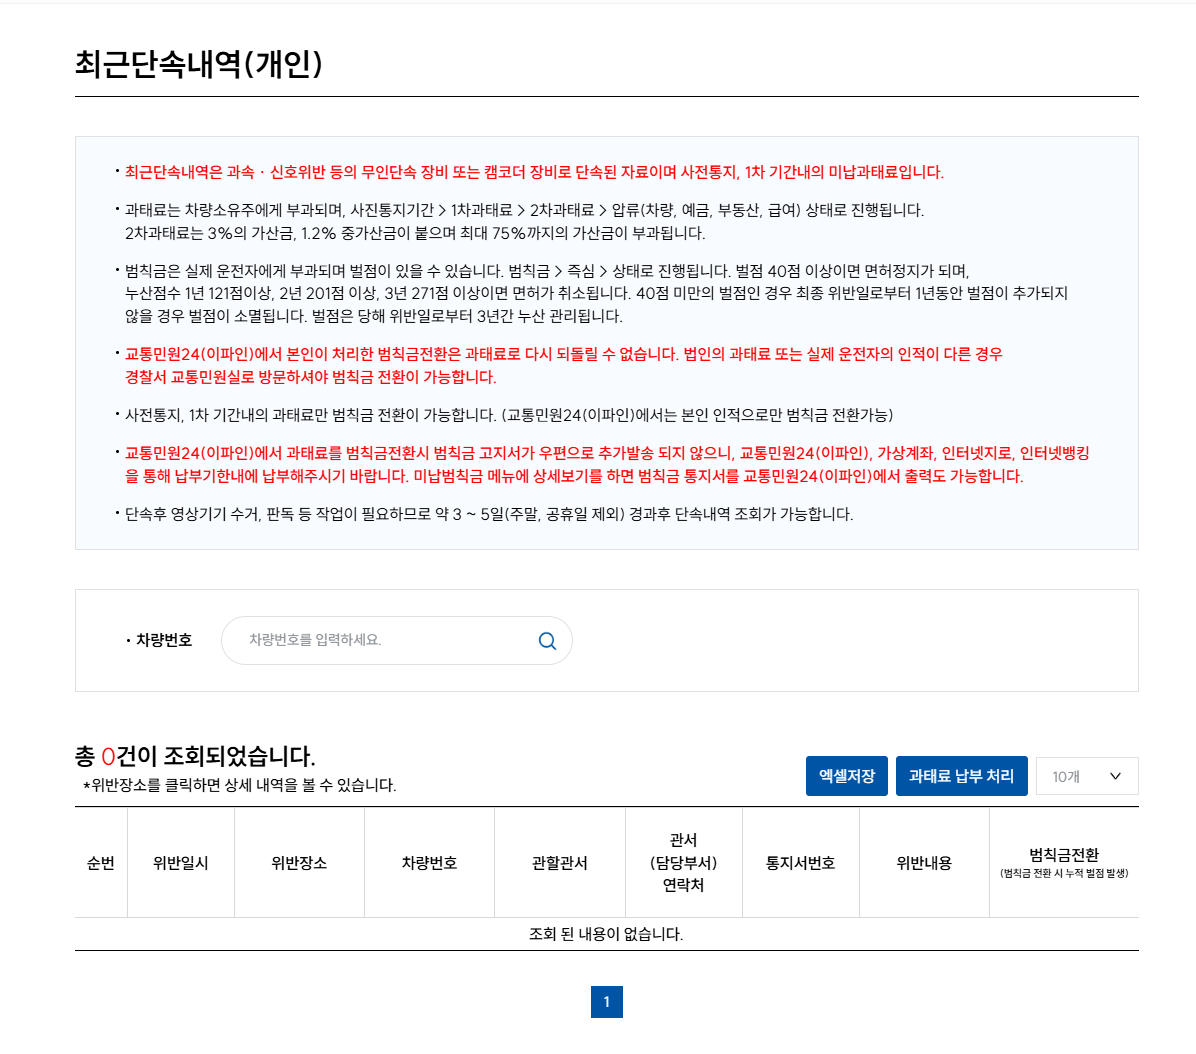1196x1054 pixels.
Task: Select page 1 in the pagination bar
Action: (x=607, y=1002)
